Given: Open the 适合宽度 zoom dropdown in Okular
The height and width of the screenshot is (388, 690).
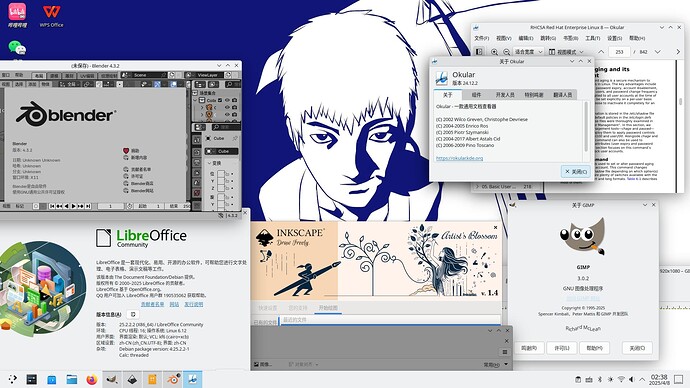Looking at the screenshot, I should (x=529, y=52).
